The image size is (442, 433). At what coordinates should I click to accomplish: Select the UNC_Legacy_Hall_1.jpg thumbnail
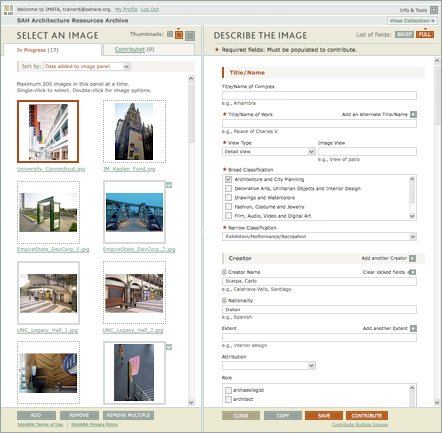pos(48,293)
